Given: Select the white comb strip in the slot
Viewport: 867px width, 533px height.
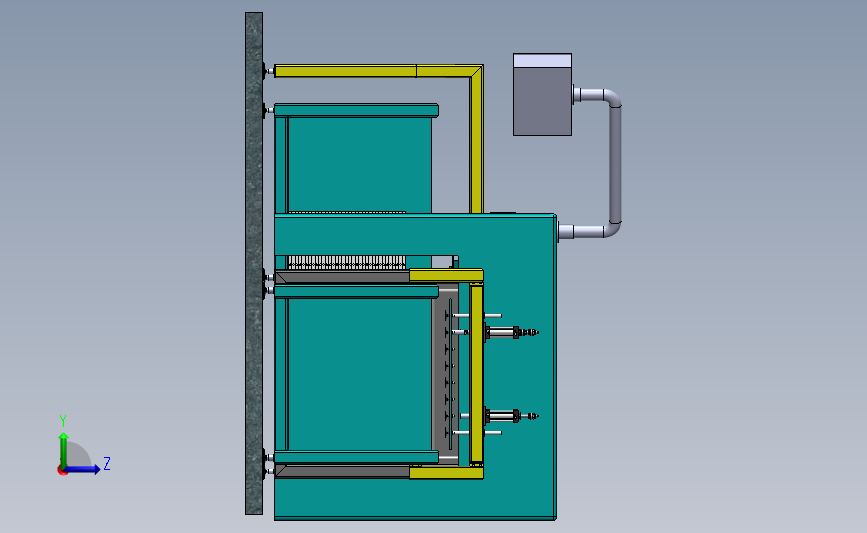Looking at the screenshot, I should point(347,262).
